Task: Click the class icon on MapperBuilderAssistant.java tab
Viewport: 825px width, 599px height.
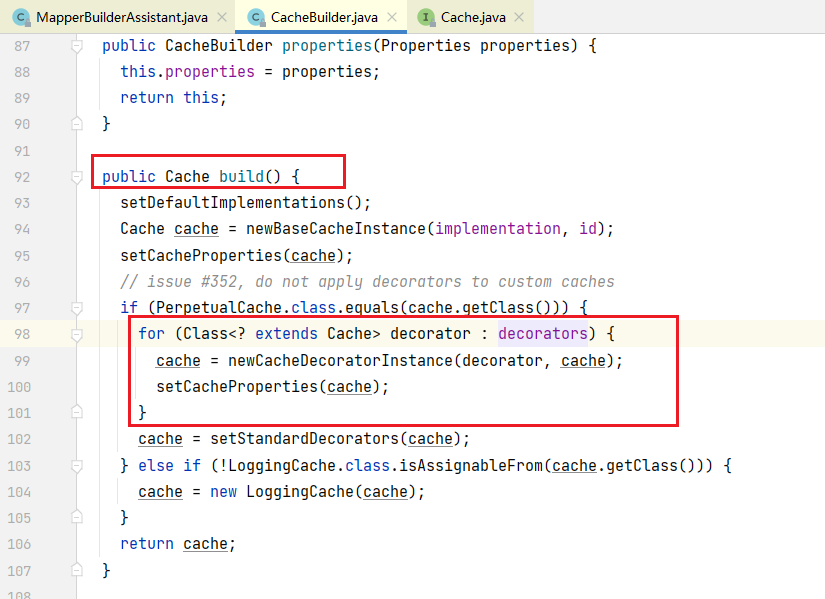Action: pyautogui.click(x=20, y=17)
